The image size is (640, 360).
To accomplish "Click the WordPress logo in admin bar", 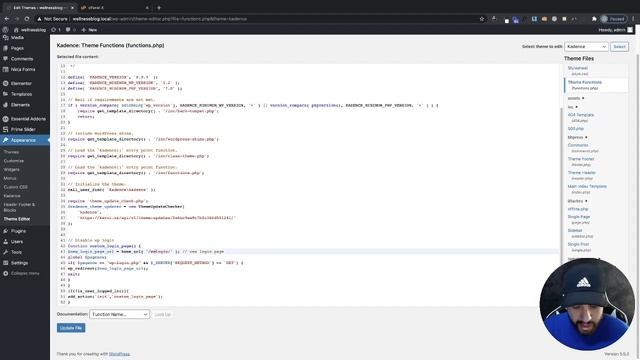I will pyautogui.click(x=5, y=30).
